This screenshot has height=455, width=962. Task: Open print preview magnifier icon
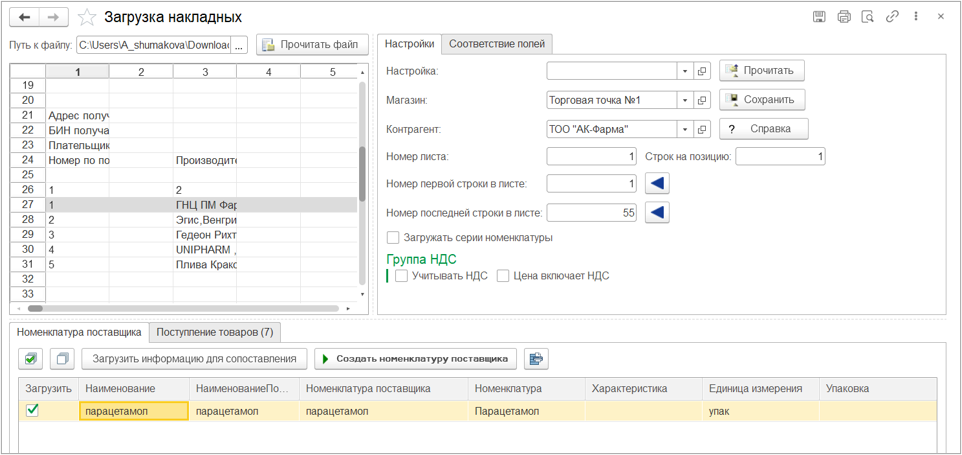pos(868,17)
